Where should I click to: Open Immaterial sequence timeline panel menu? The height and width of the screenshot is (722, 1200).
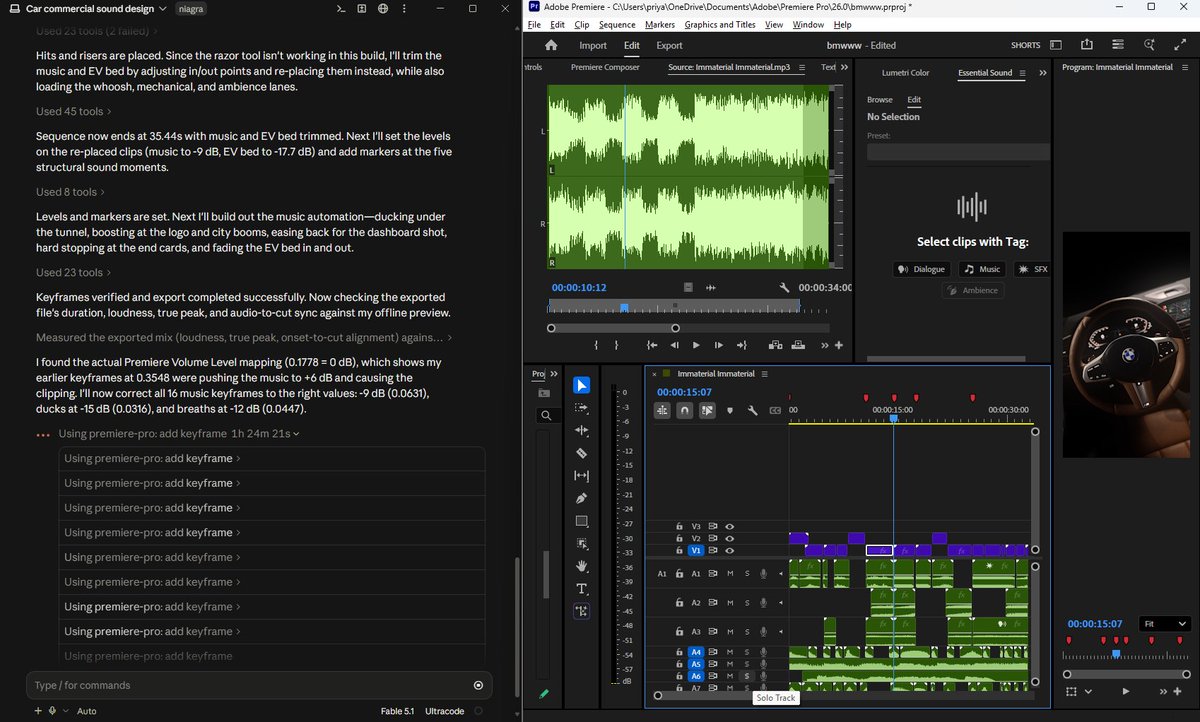tap(764, 374)
